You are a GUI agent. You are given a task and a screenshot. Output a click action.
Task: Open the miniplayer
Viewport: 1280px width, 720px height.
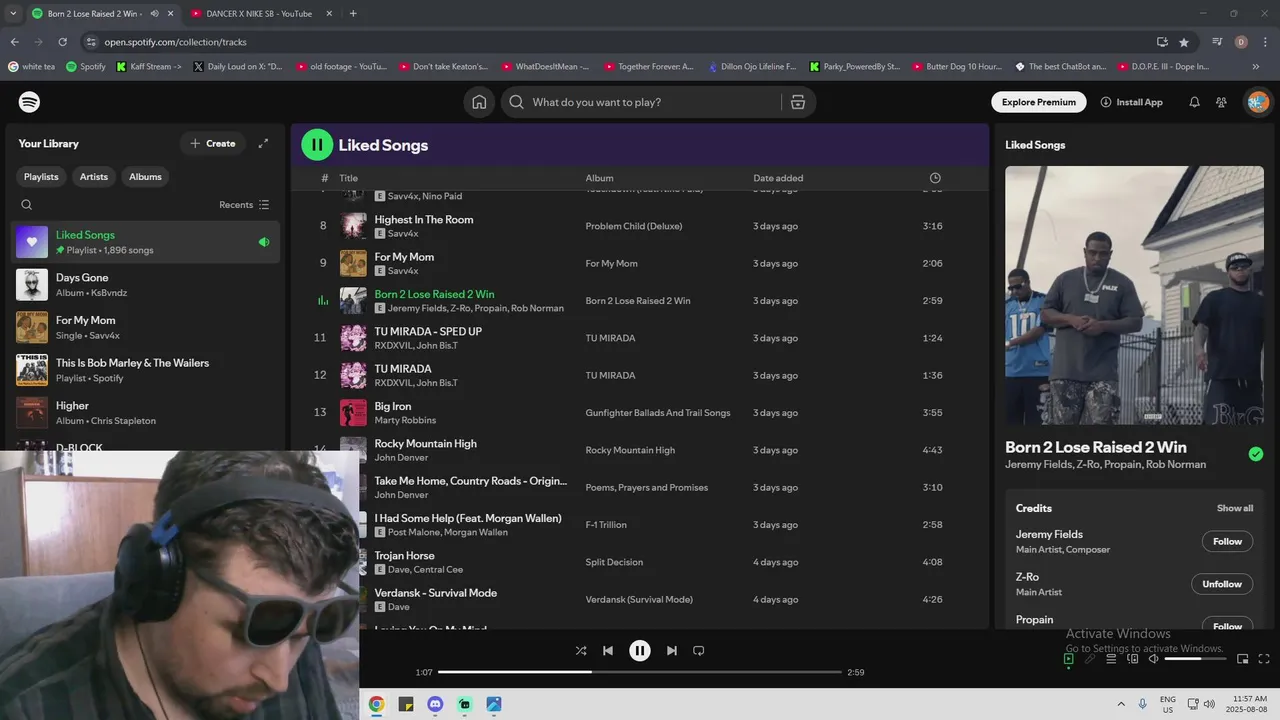(x=1243, y=659)
